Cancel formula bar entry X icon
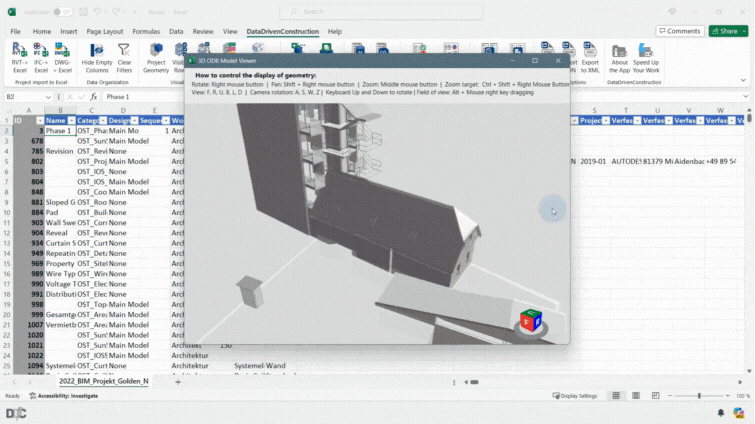Image resolution: width=755 pixels, height=424 pixels. [70, 97]
